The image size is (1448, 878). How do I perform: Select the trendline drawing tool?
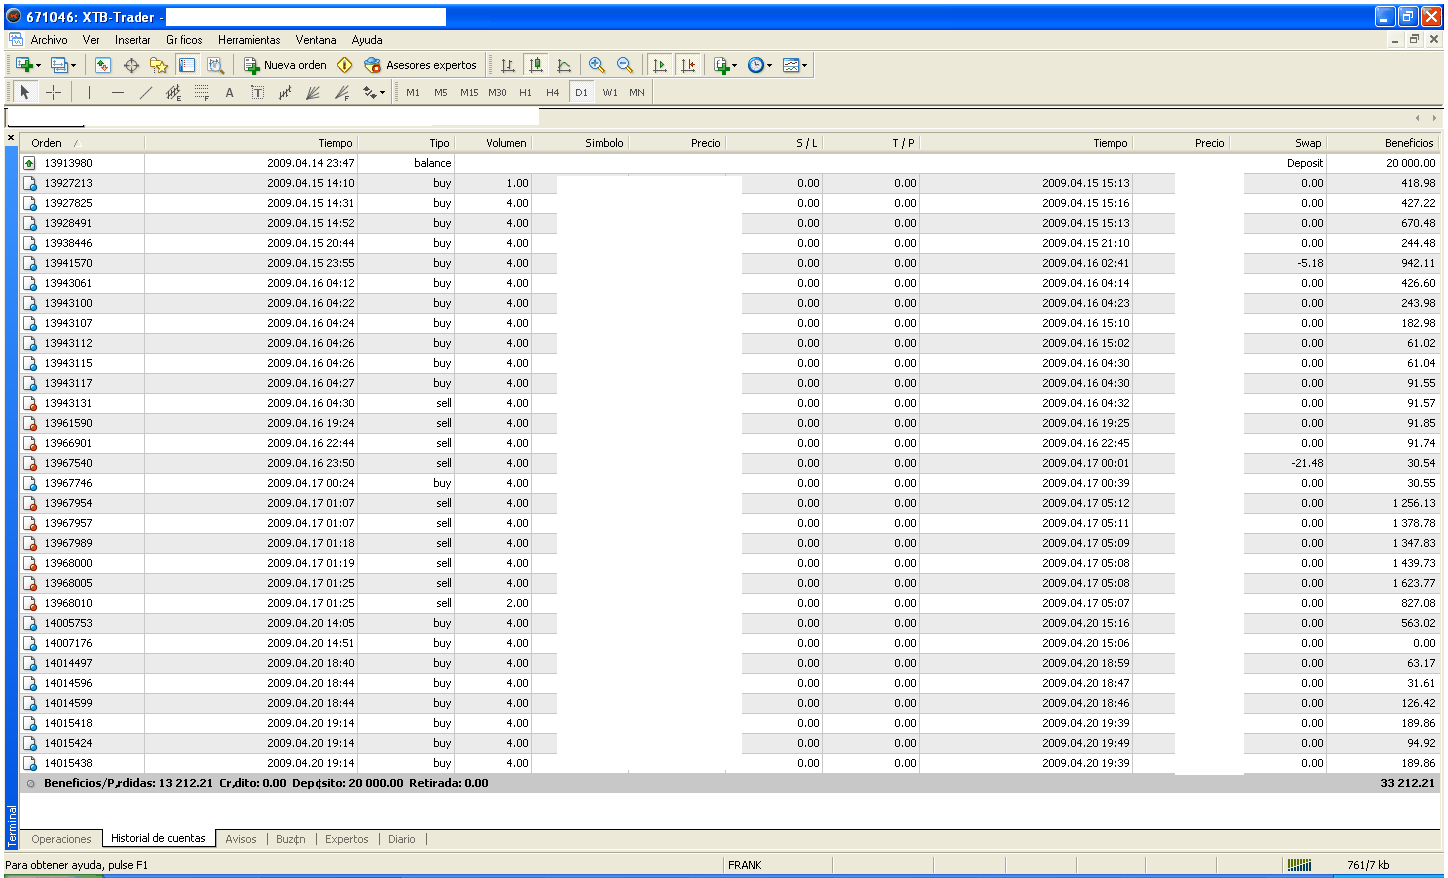click(x=145, y=92)
